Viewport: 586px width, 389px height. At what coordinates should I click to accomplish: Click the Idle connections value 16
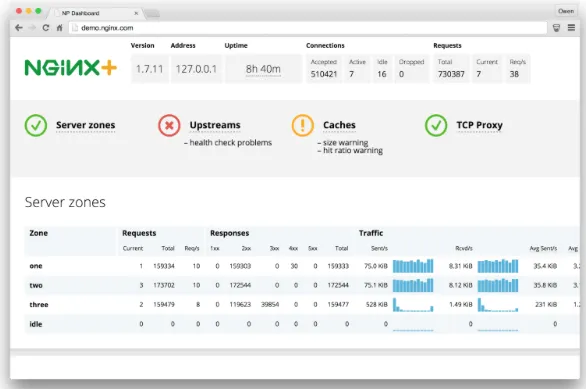point(382,74)
